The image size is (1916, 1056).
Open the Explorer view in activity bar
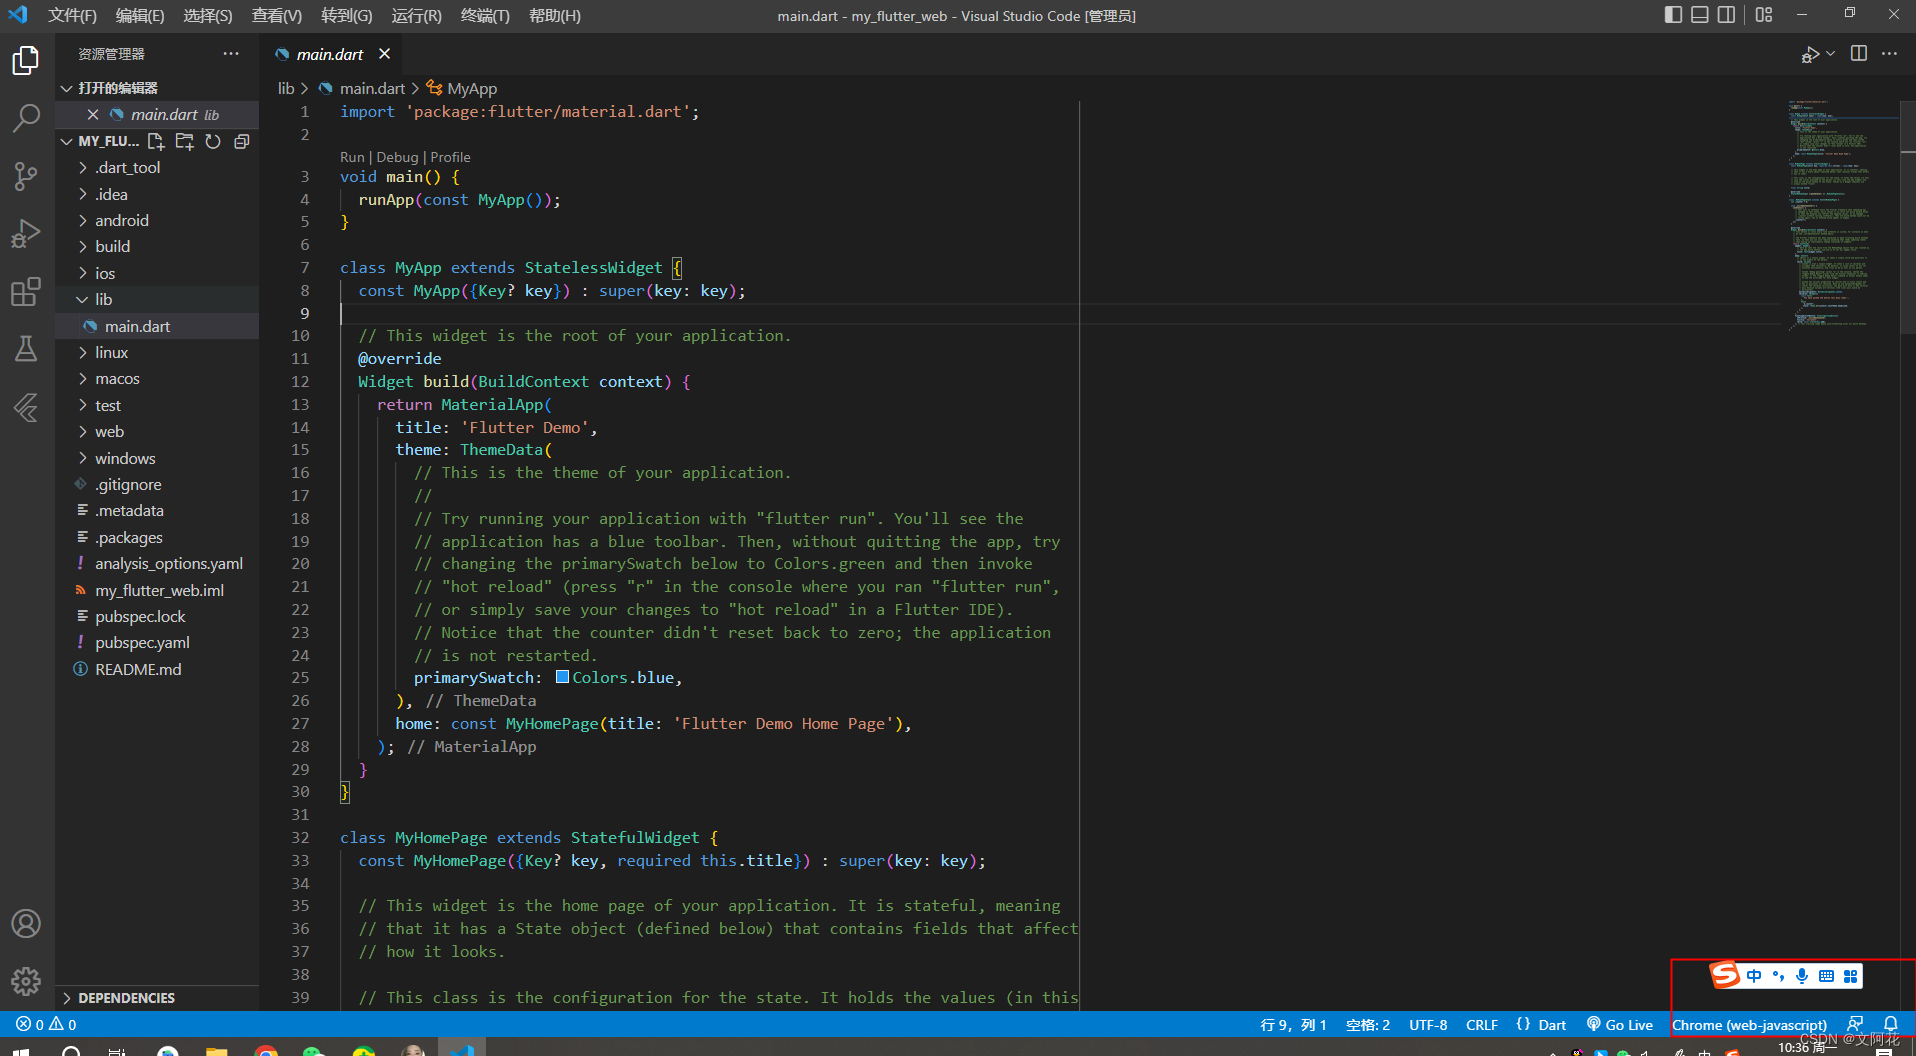tap(26, 61)
